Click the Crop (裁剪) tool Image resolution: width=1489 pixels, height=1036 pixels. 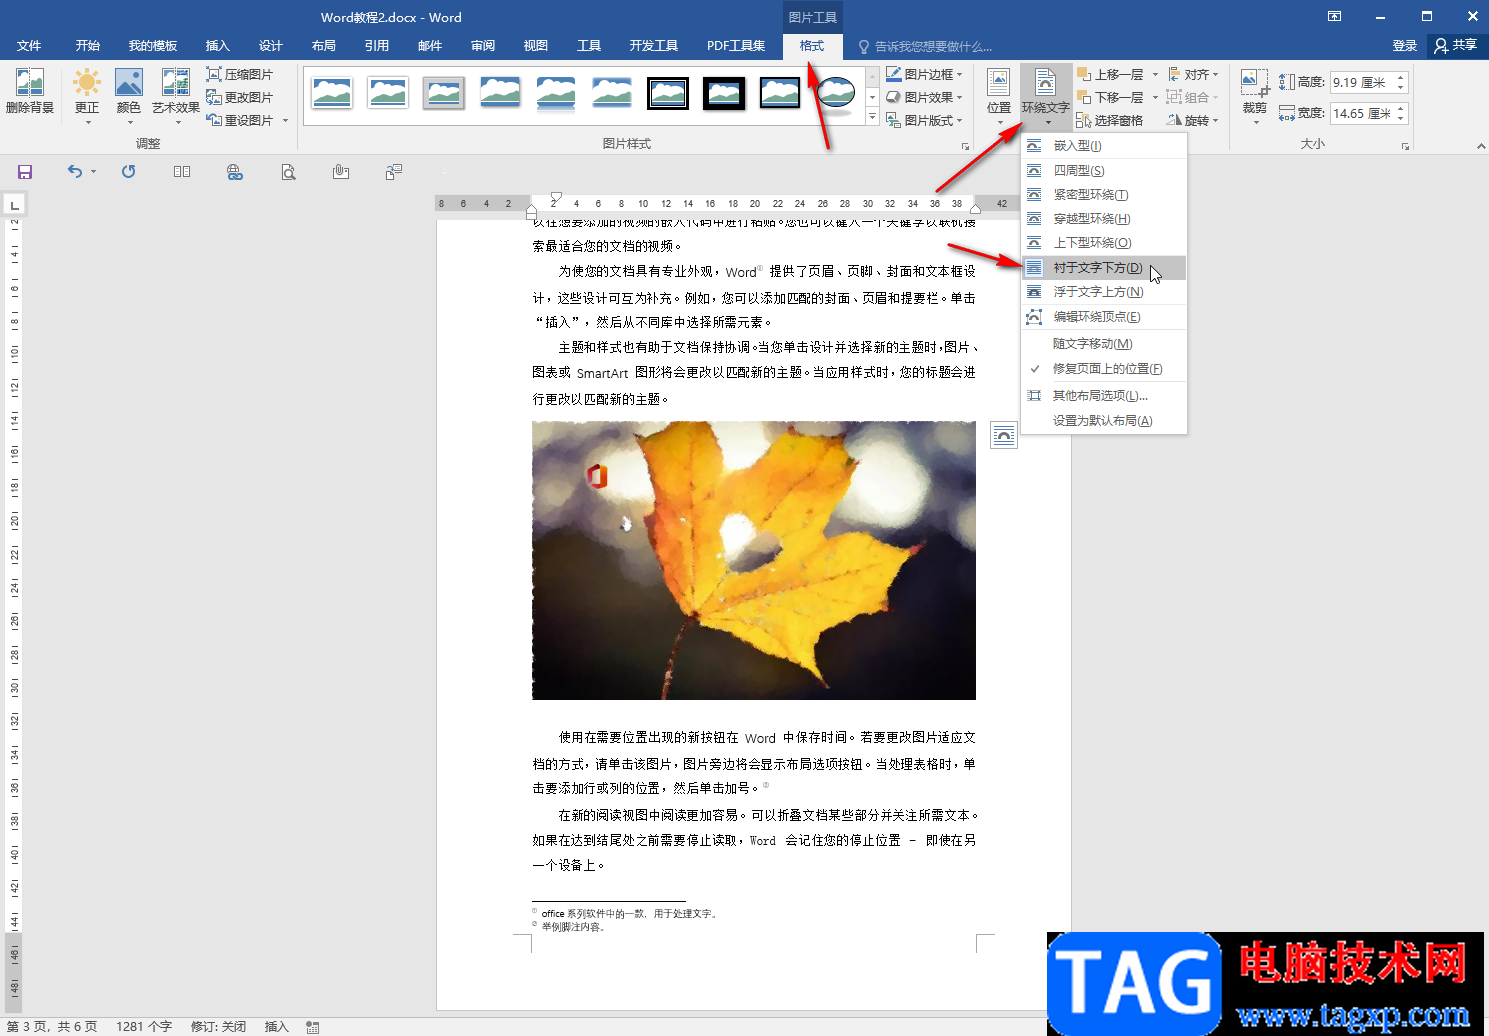1255,96
